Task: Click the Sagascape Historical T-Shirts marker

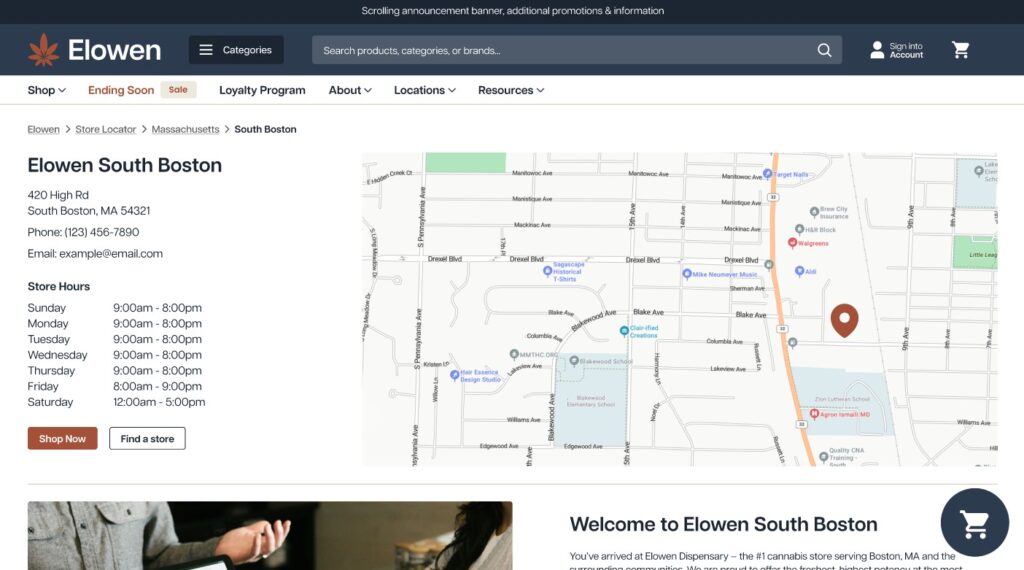Action: (x=547, y=271)
